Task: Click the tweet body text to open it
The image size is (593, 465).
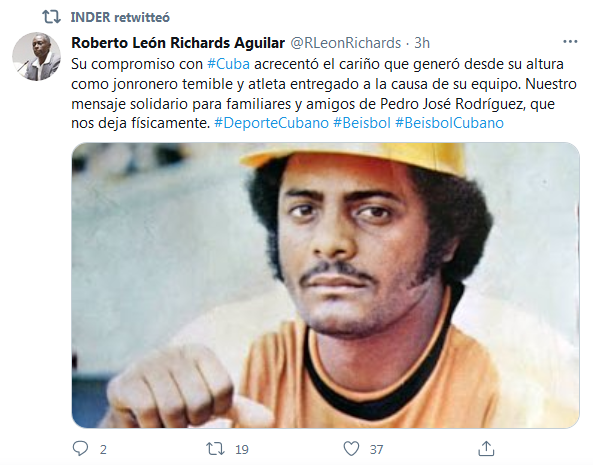Action: click(x=324, y=93)
